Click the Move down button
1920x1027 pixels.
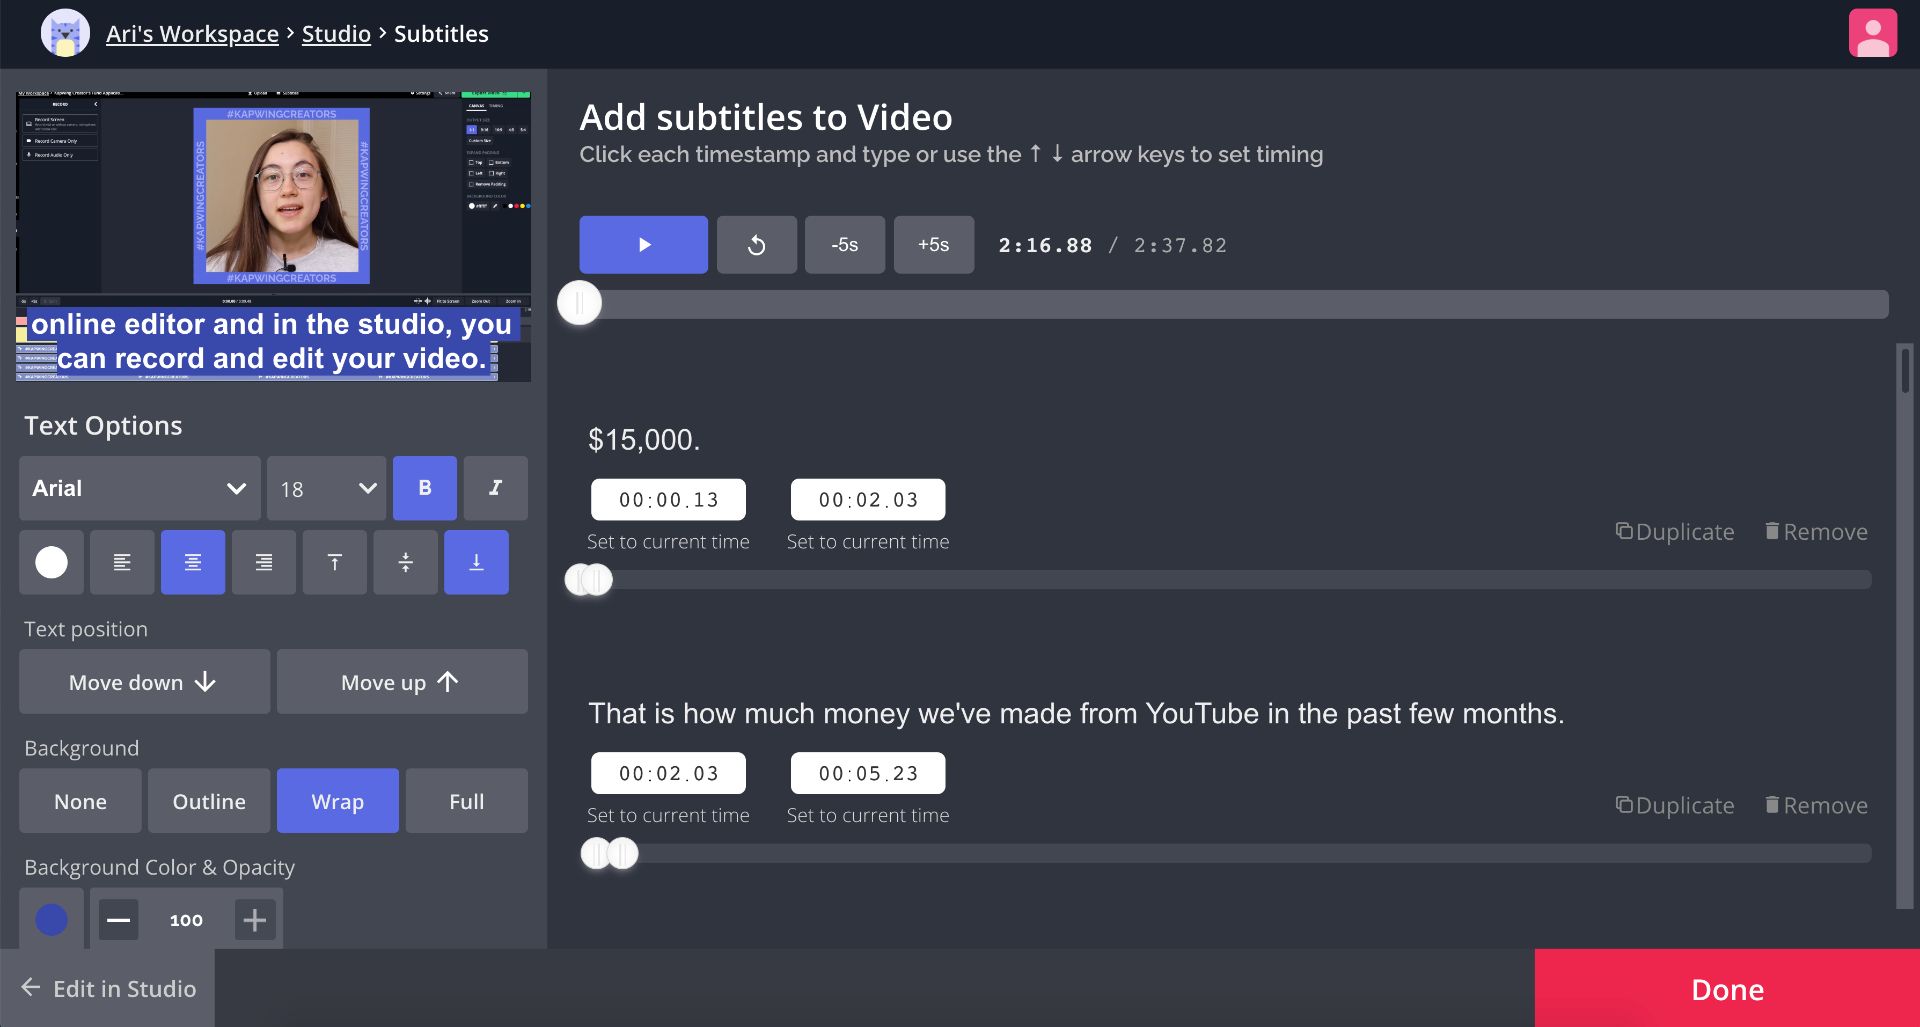pyautogui.click(x=144, y=682)
